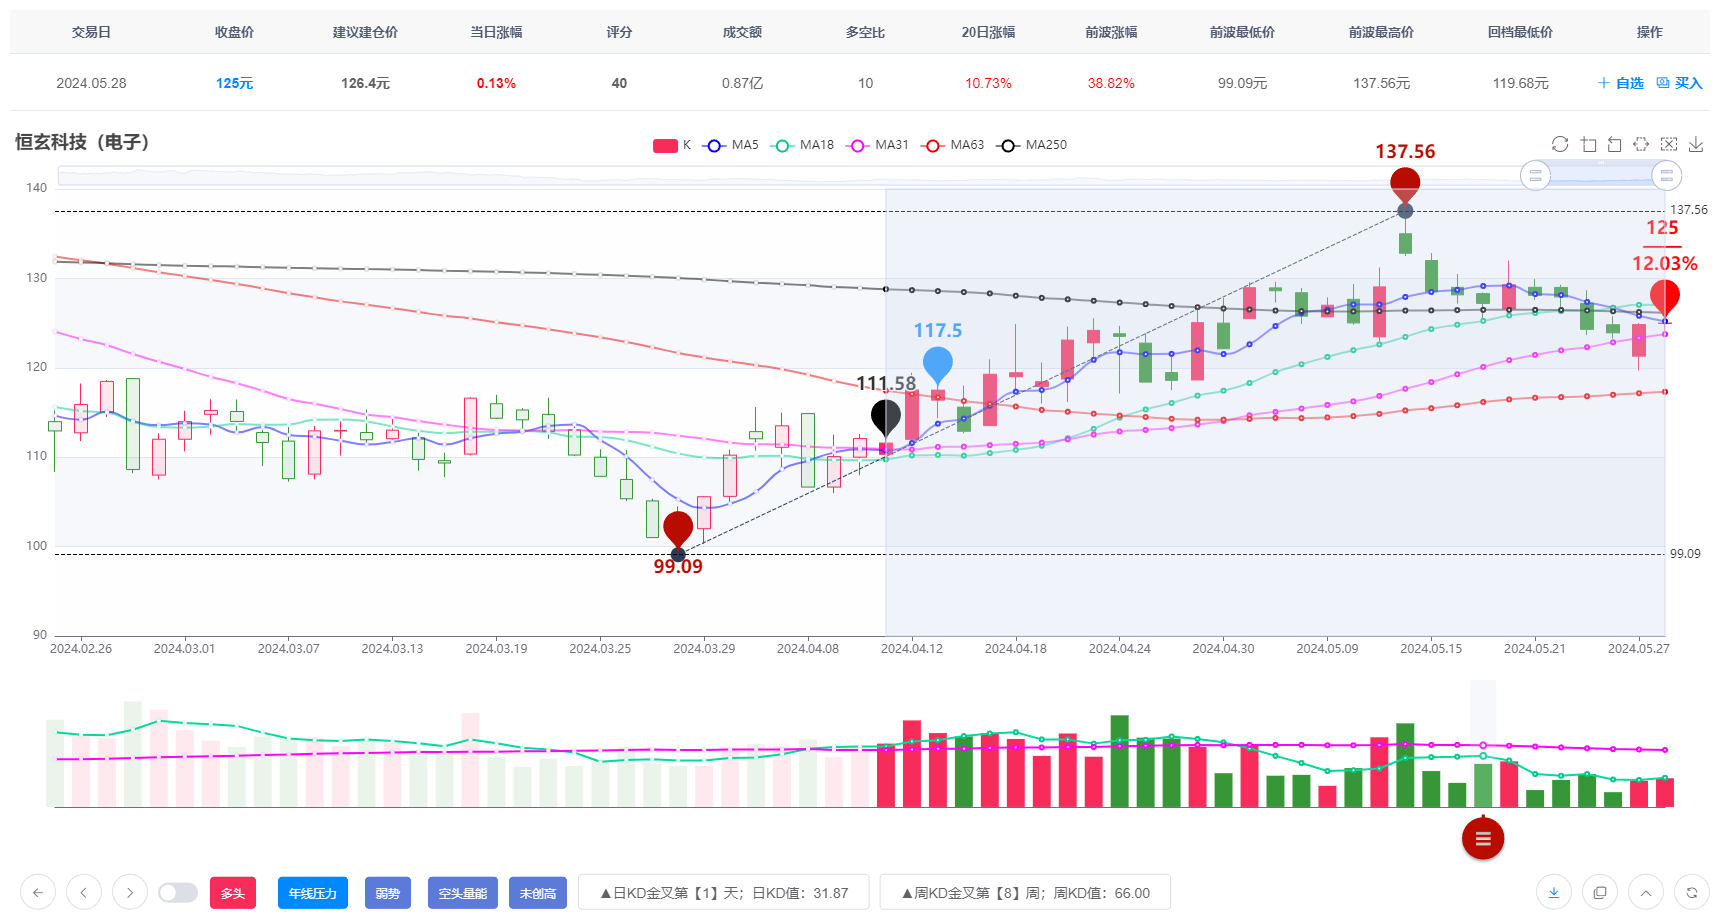1720x914 pixels.
Task: Click the 收盘价 column header
Action: [x=234, y=32]
